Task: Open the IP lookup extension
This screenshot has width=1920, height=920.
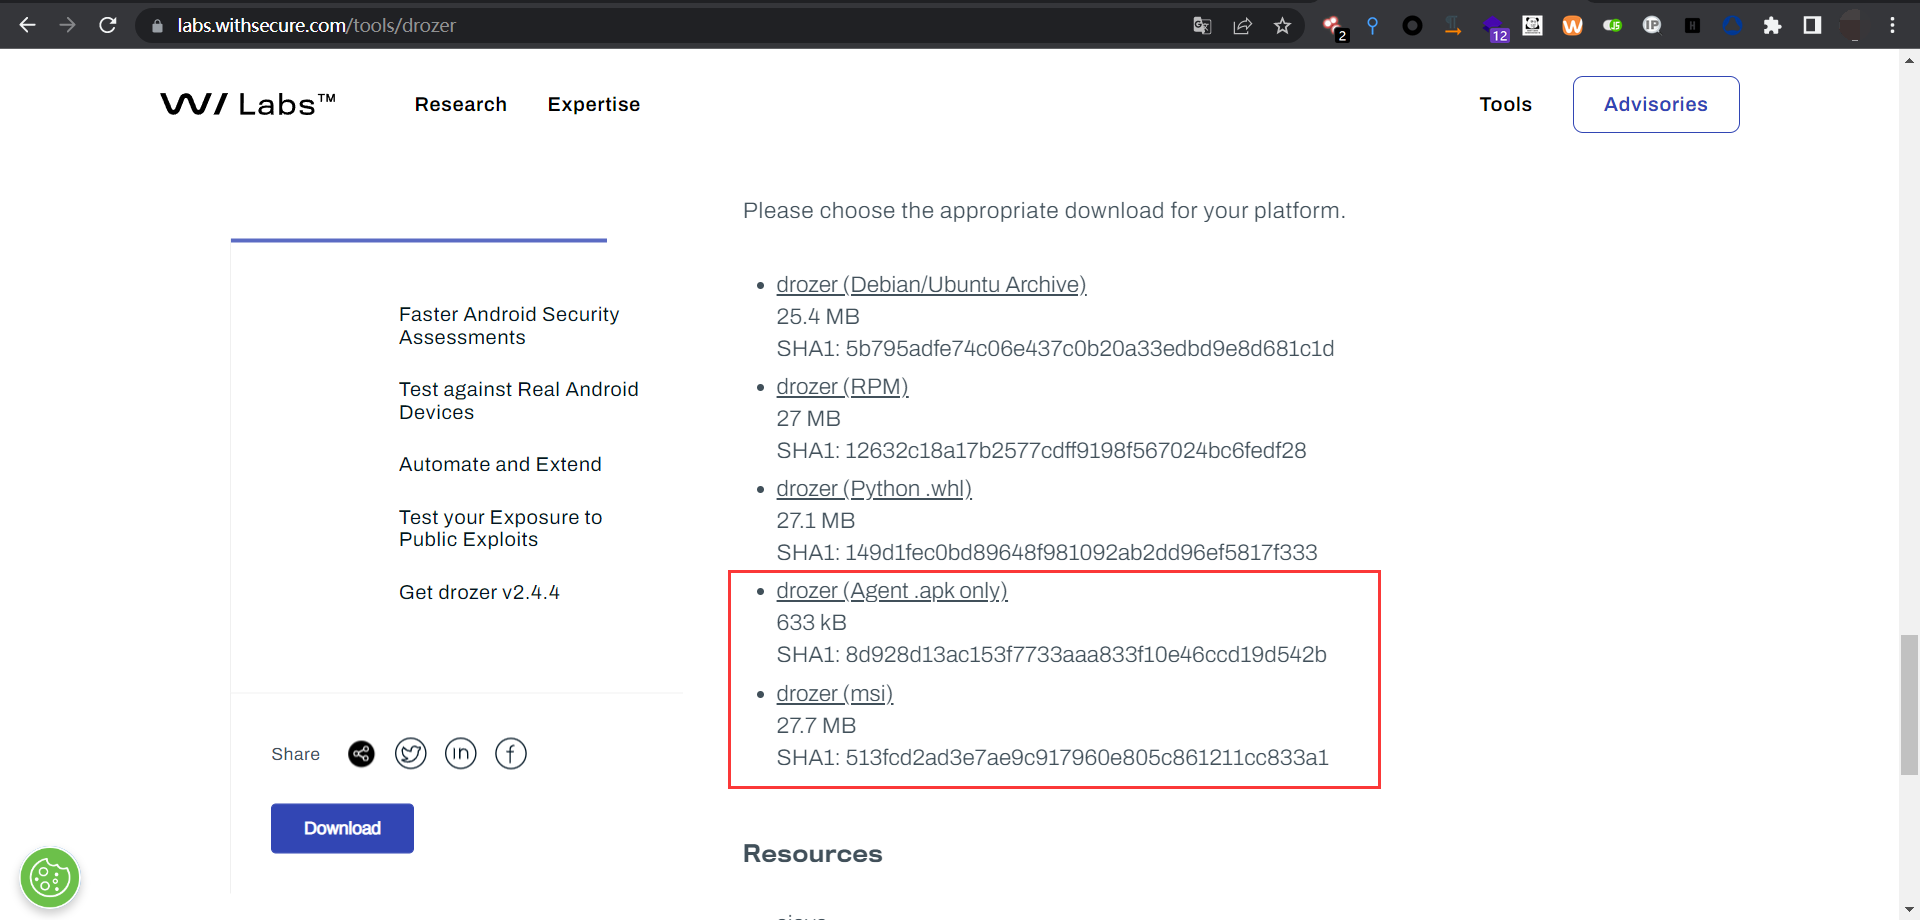Action: pos(1652,26)
